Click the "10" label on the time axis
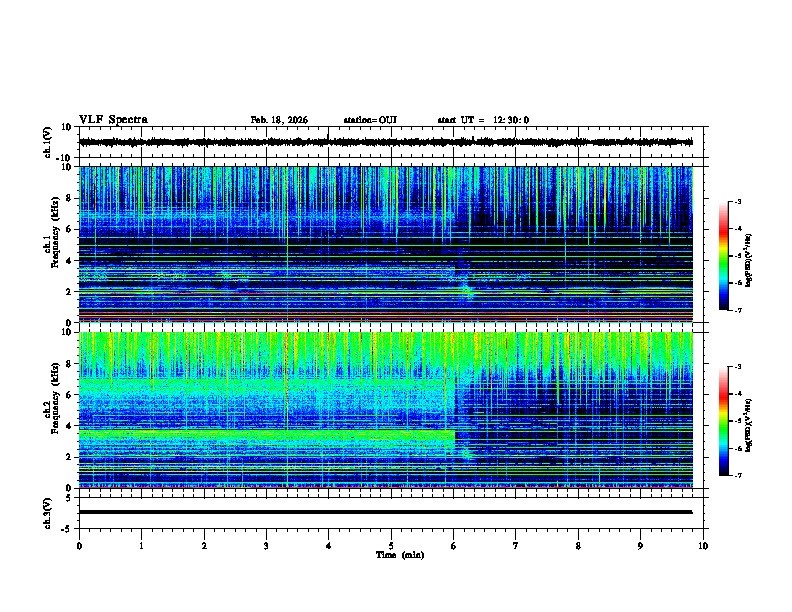The height and width of the screenshot is (612, 792). (703, 546)
